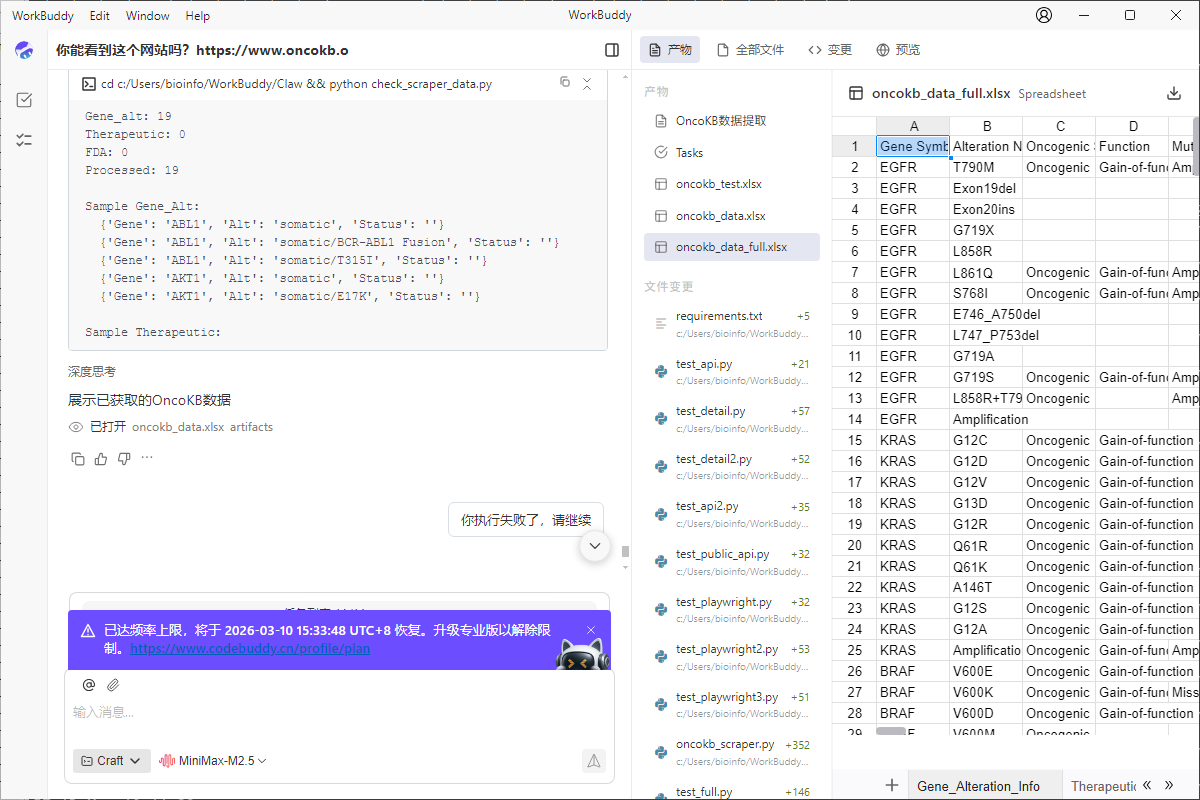Select row 15 header
1200x800 pixels.
point(854,440)
